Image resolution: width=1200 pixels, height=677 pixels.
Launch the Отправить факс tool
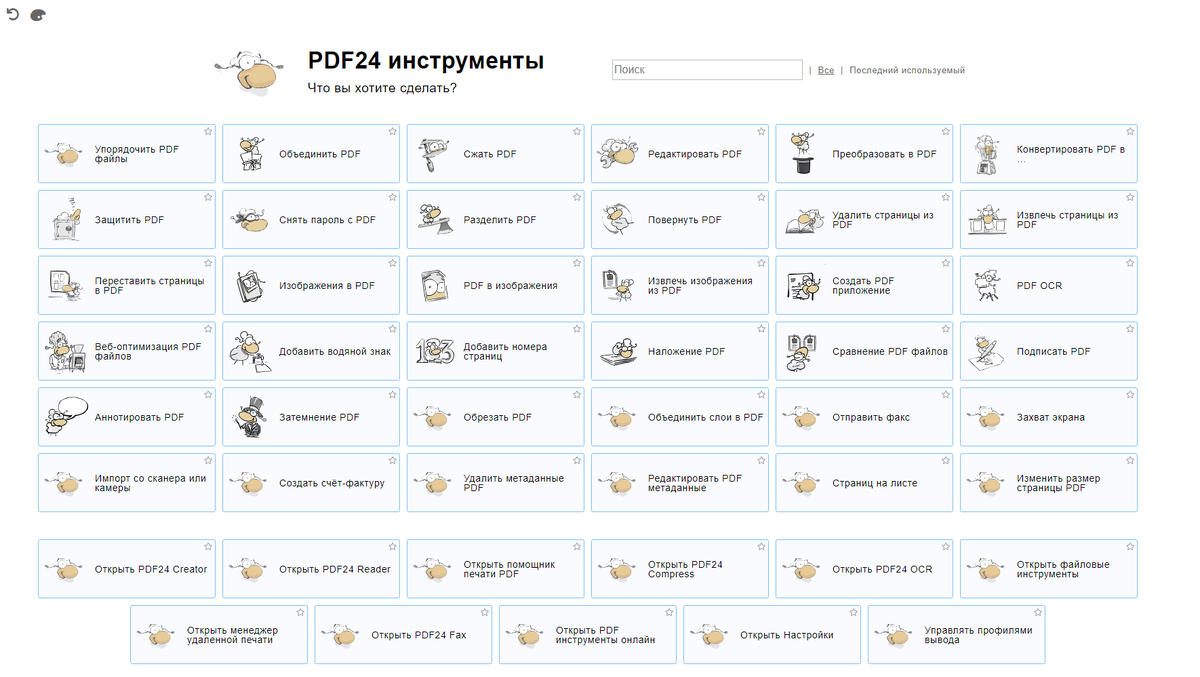864,417
